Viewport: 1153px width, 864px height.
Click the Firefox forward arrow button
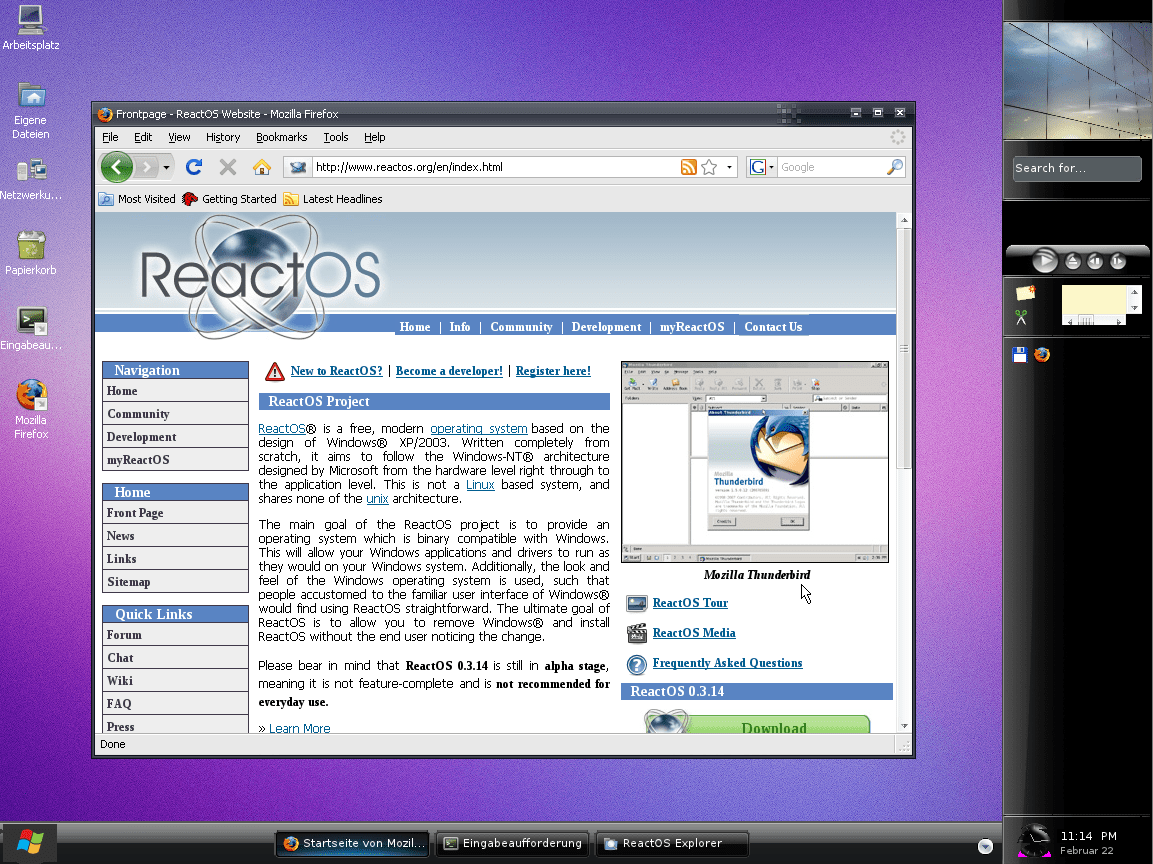(x=147, y=168)
